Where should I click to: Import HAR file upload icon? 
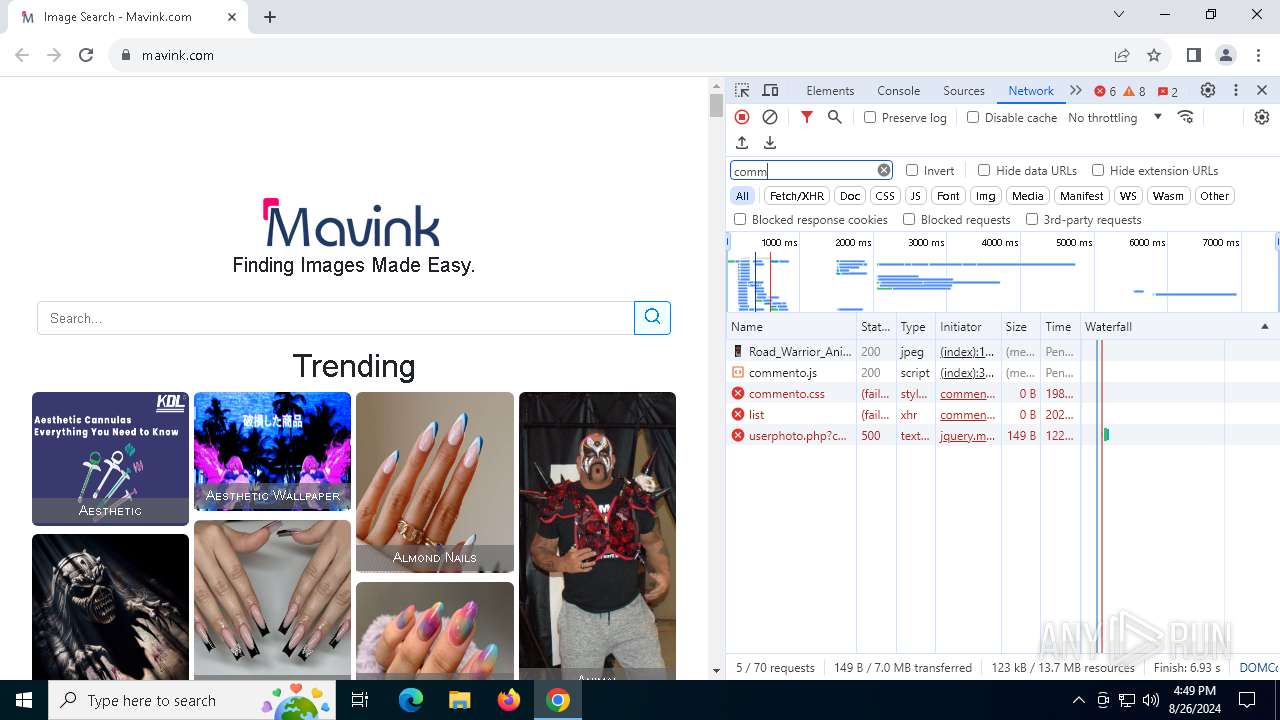tap(742, 143)
